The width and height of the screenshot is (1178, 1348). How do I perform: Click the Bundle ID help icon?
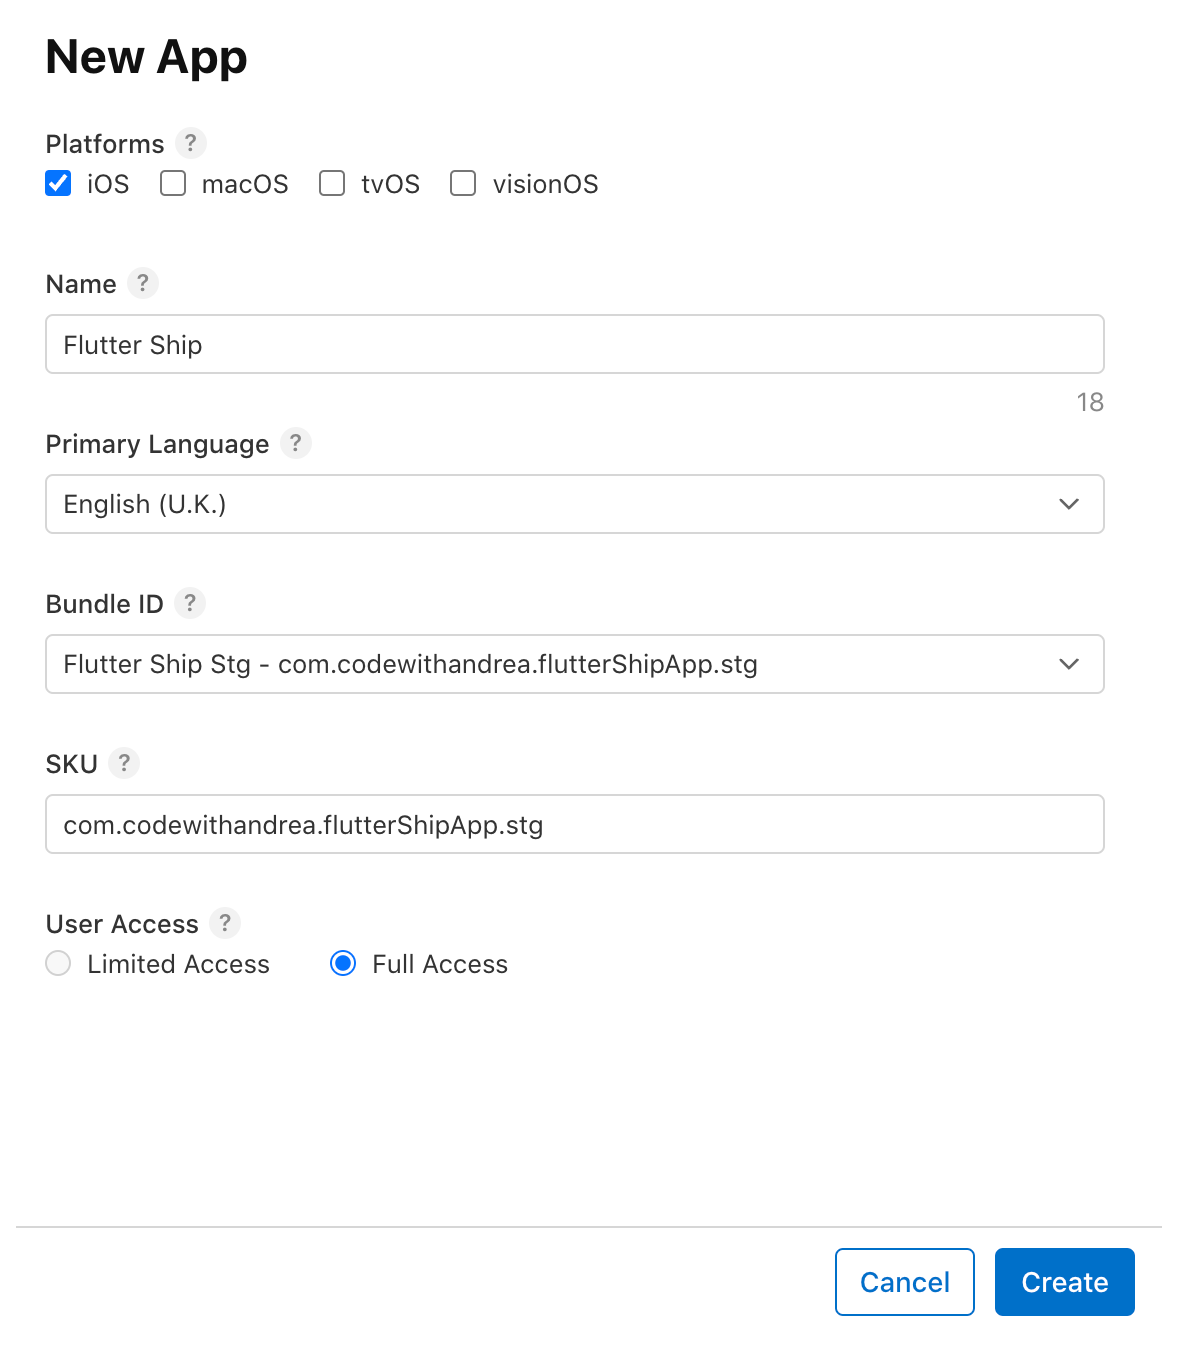click(190, 603)
